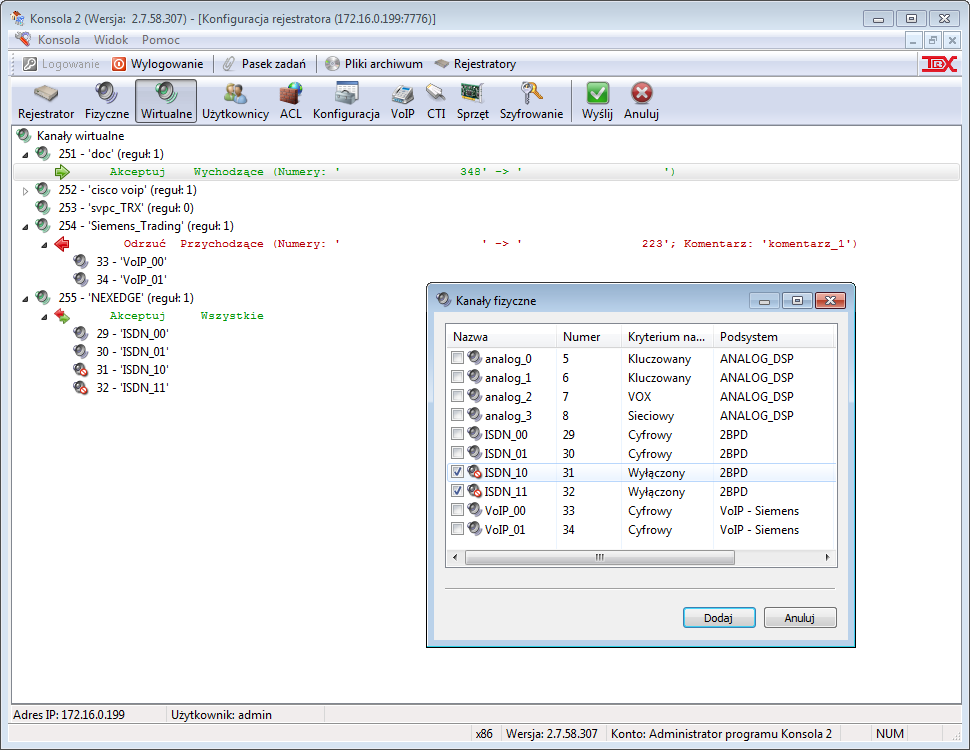Screen dimensions: 970x750
Task: Sort by the Podsystem column header
Action: (773, 337)
